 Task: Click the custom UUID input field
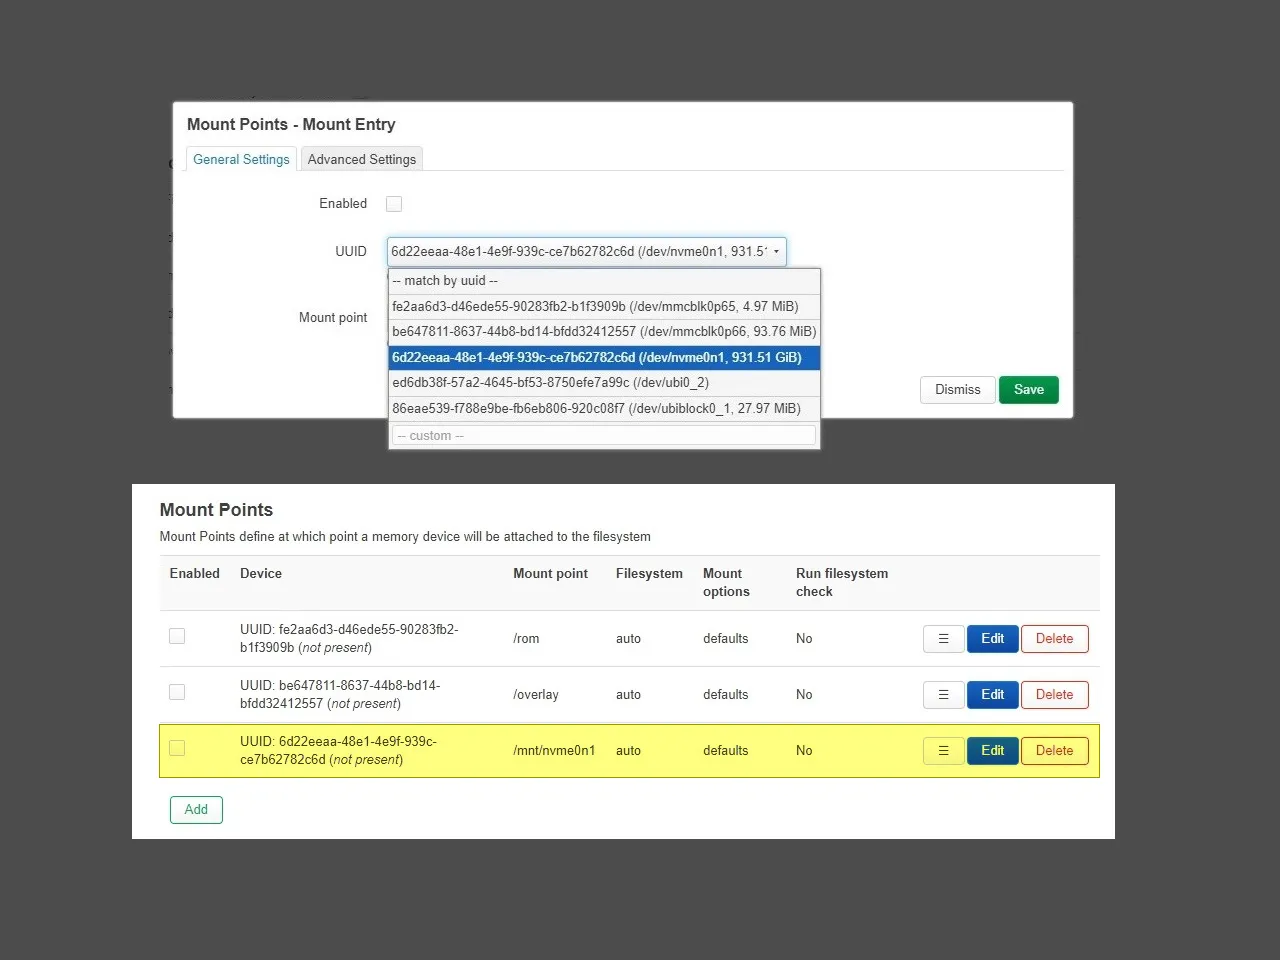pyautogui.click(x=604, y=436)
